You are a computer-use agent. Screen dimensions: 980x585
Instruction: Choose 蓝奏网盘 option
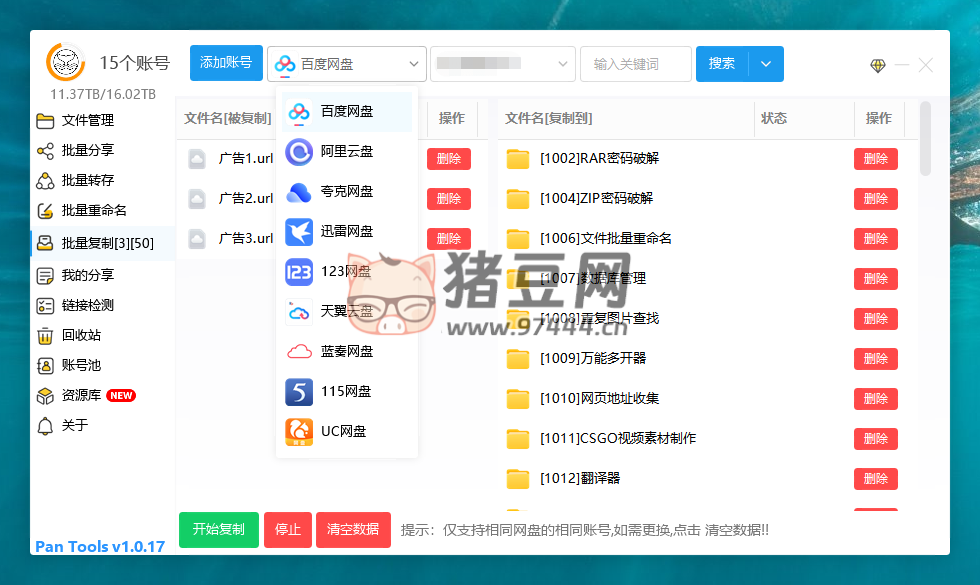pyautogui.click(x=347, y=352)
